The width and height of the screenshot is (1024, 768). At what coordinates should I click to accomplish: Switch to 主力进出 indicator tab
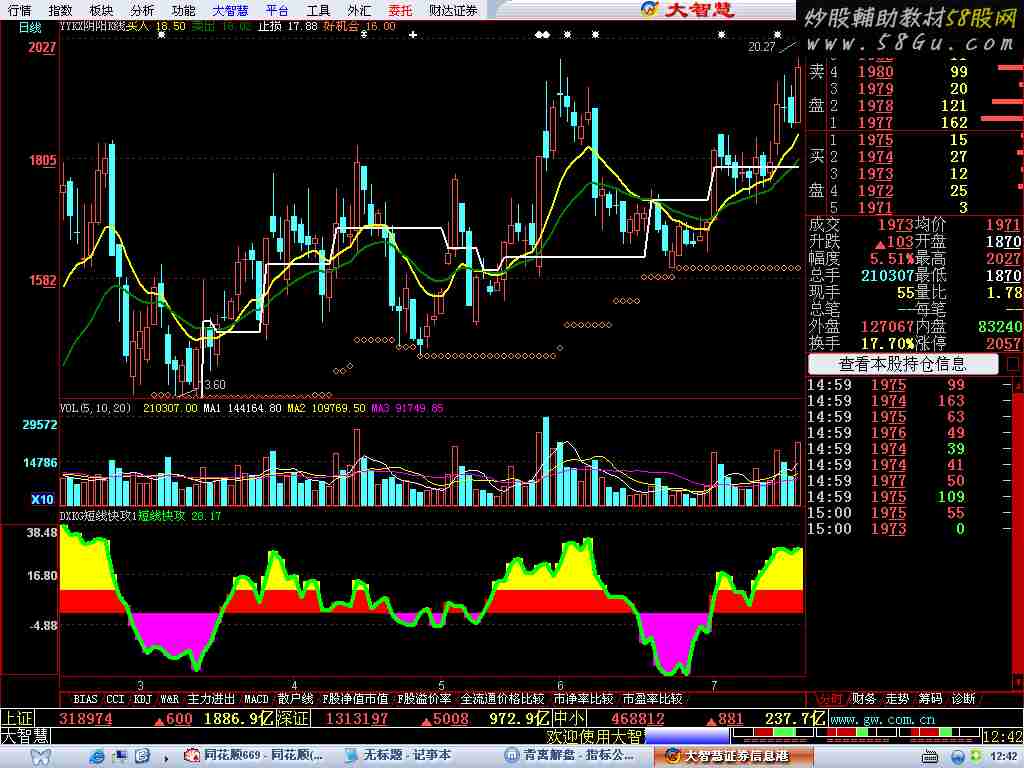point(211,699)
